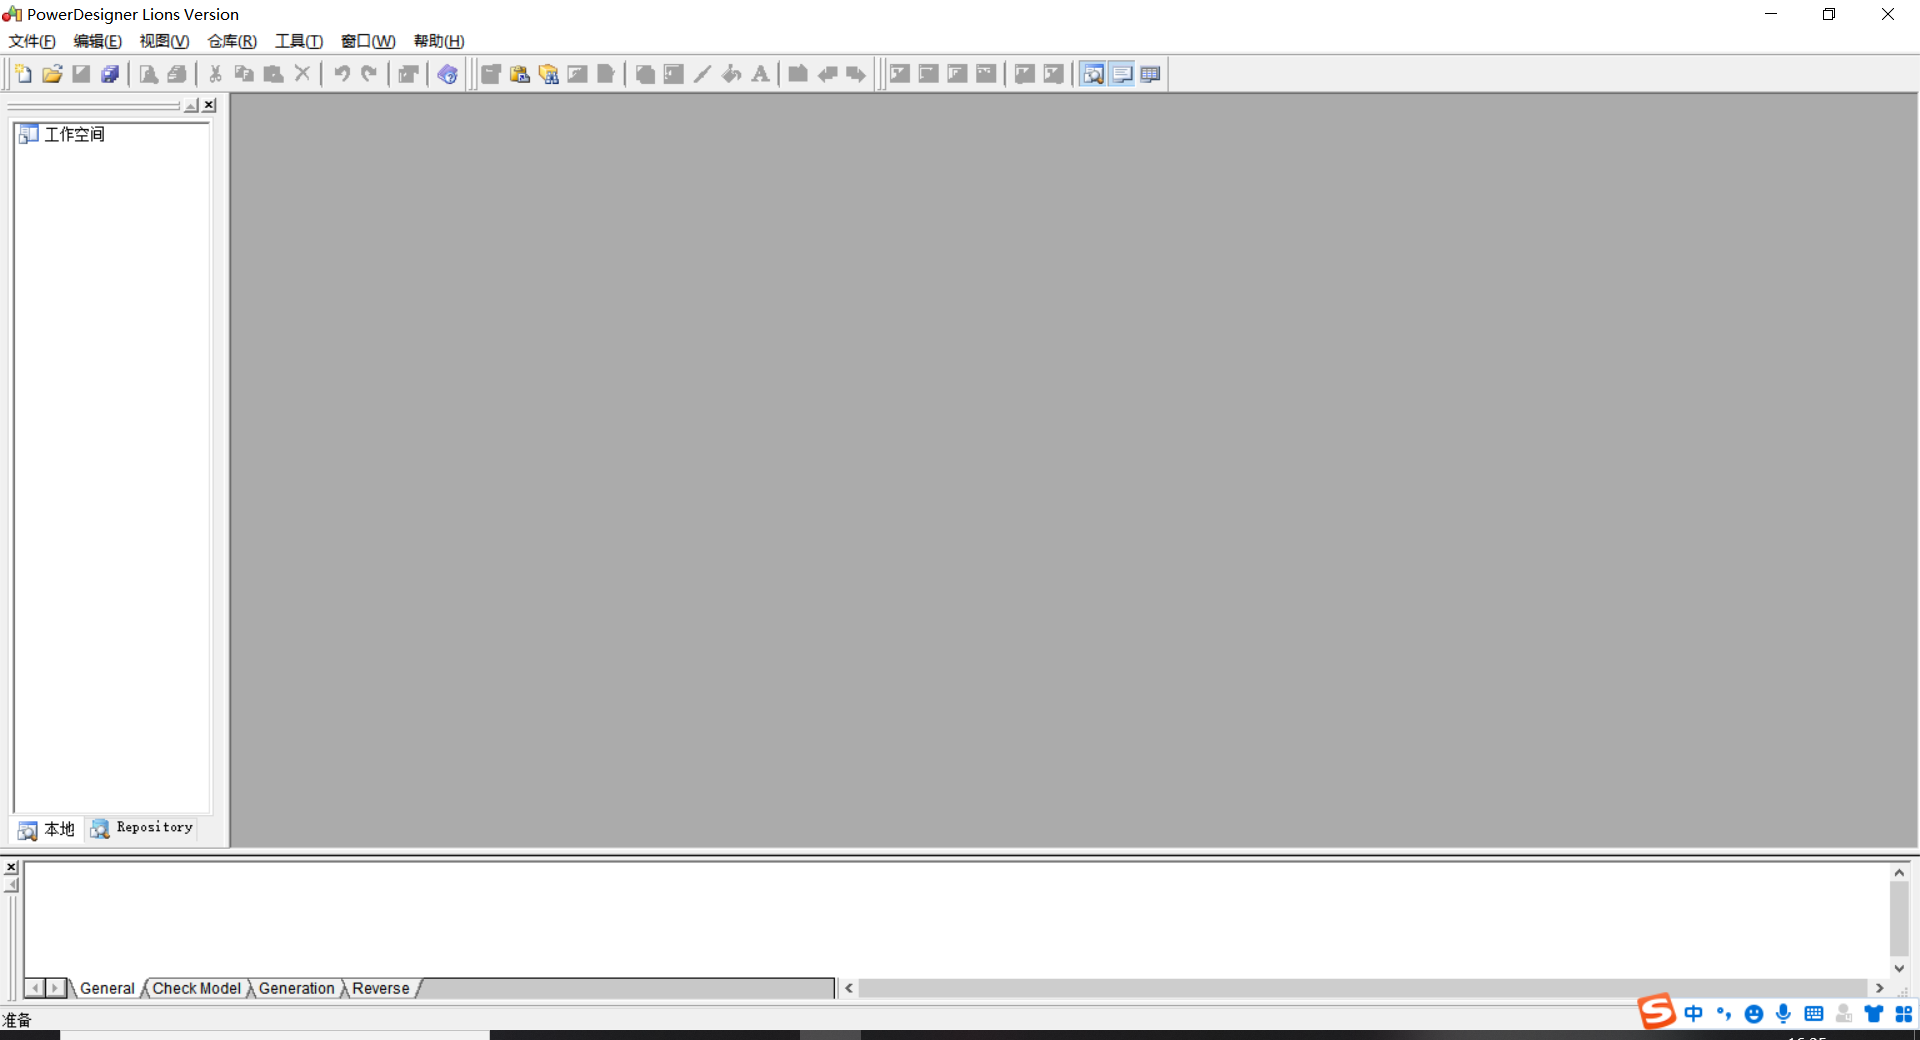Create a new model with New icon
1920x1040 pixels.
tap(23, 74)
